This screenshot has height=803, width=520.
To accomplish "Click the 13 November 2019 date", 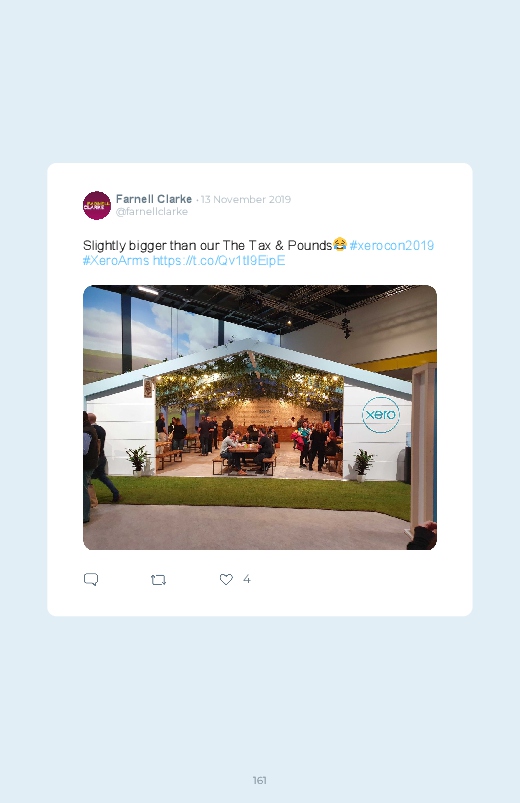I will click(246, 199).
